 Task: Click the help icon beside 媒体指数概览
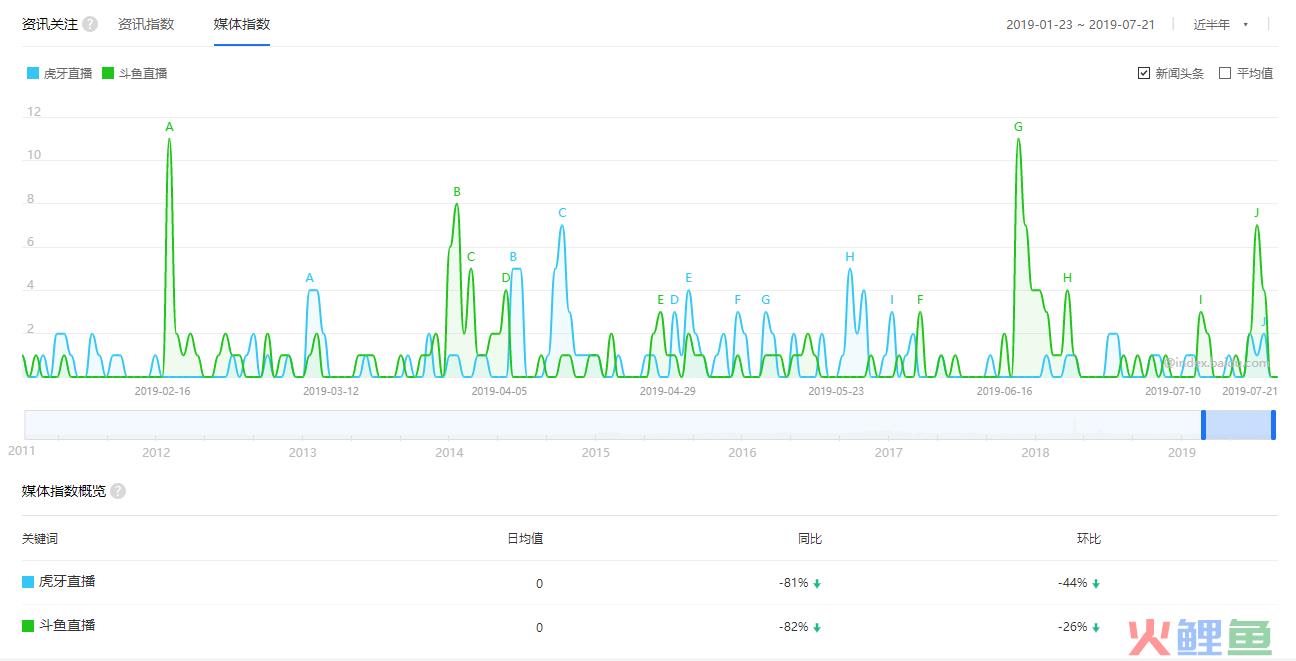pos(118,491)
